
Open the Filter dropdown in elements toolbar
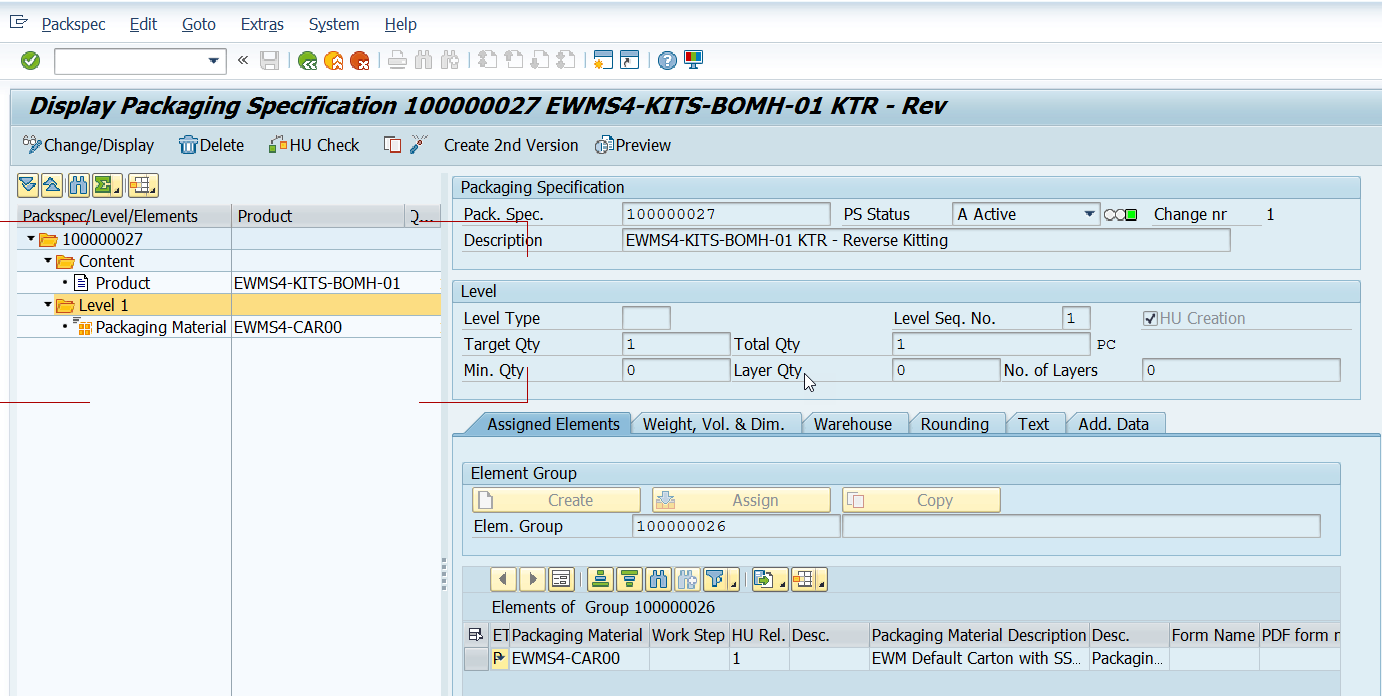tap(721, 579)
